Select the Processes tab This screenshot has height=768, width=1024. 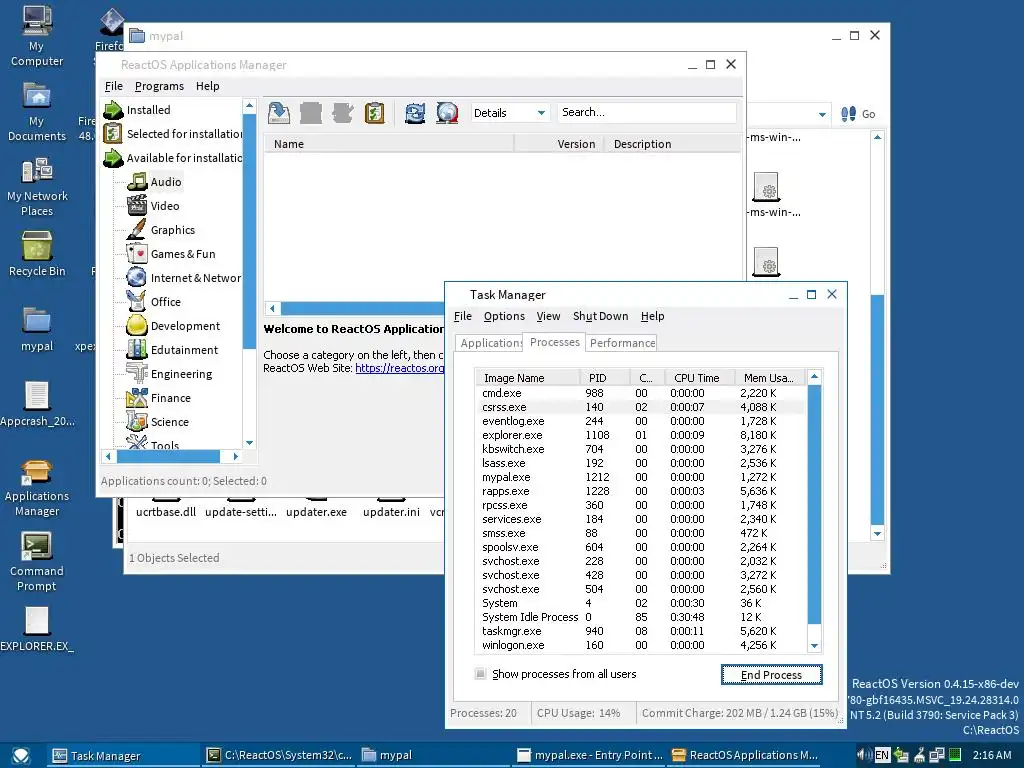click(554, 342)
